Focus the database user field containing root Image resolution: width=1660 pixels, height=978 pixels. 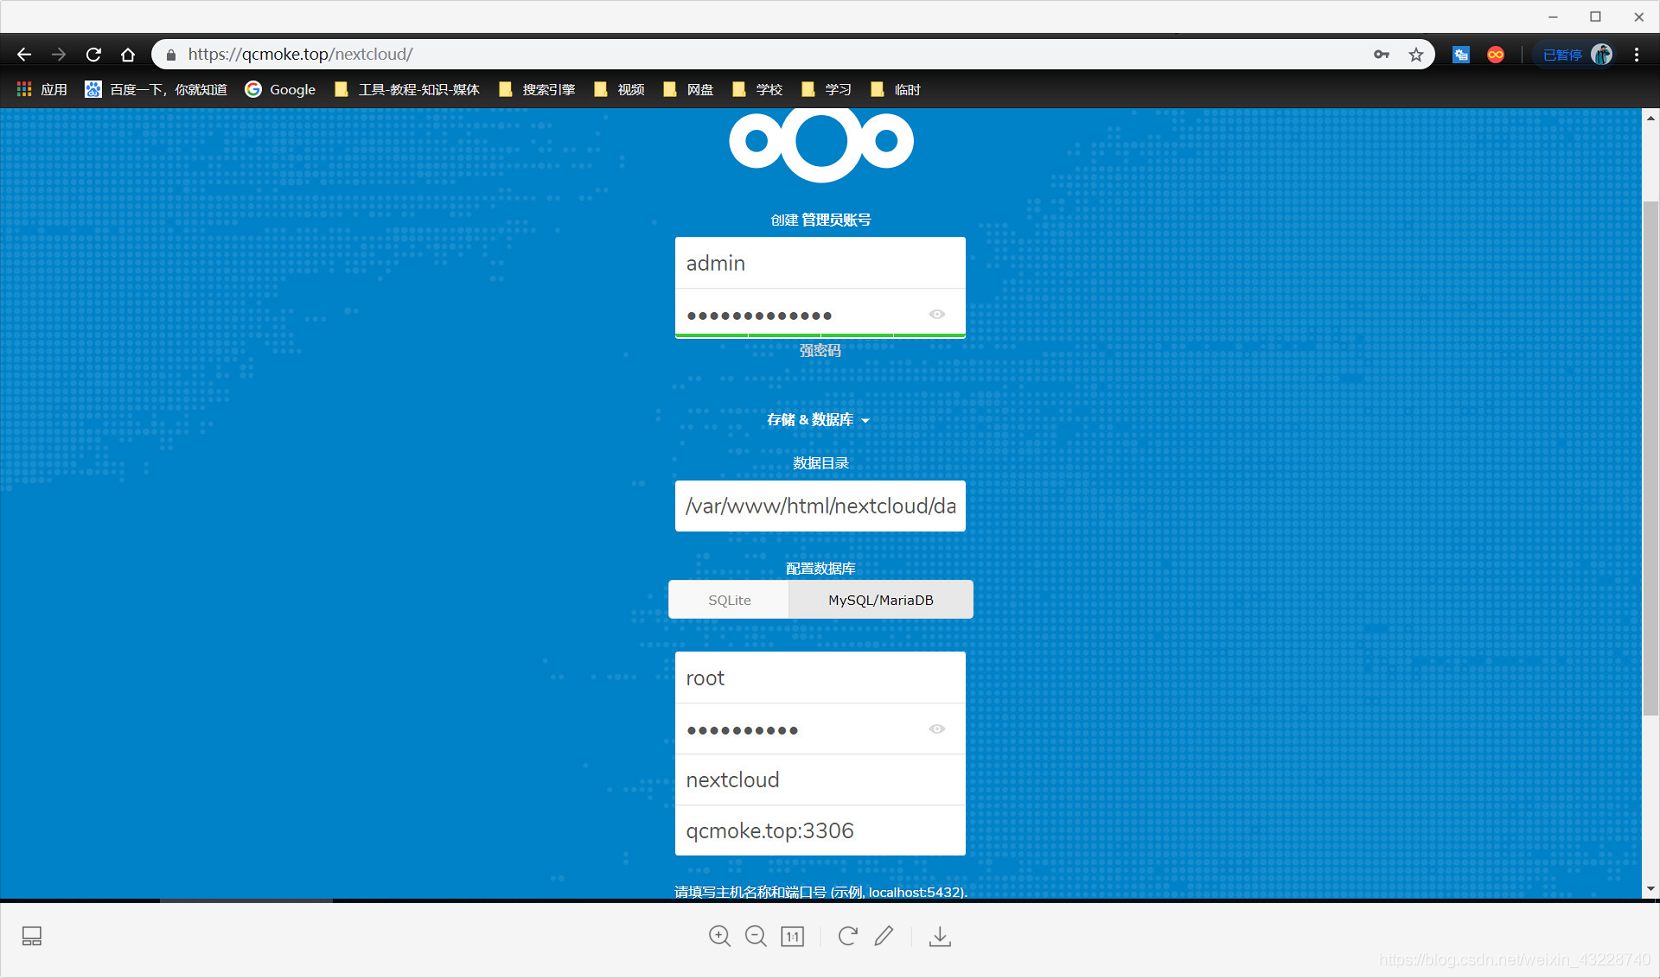point(820,678)
